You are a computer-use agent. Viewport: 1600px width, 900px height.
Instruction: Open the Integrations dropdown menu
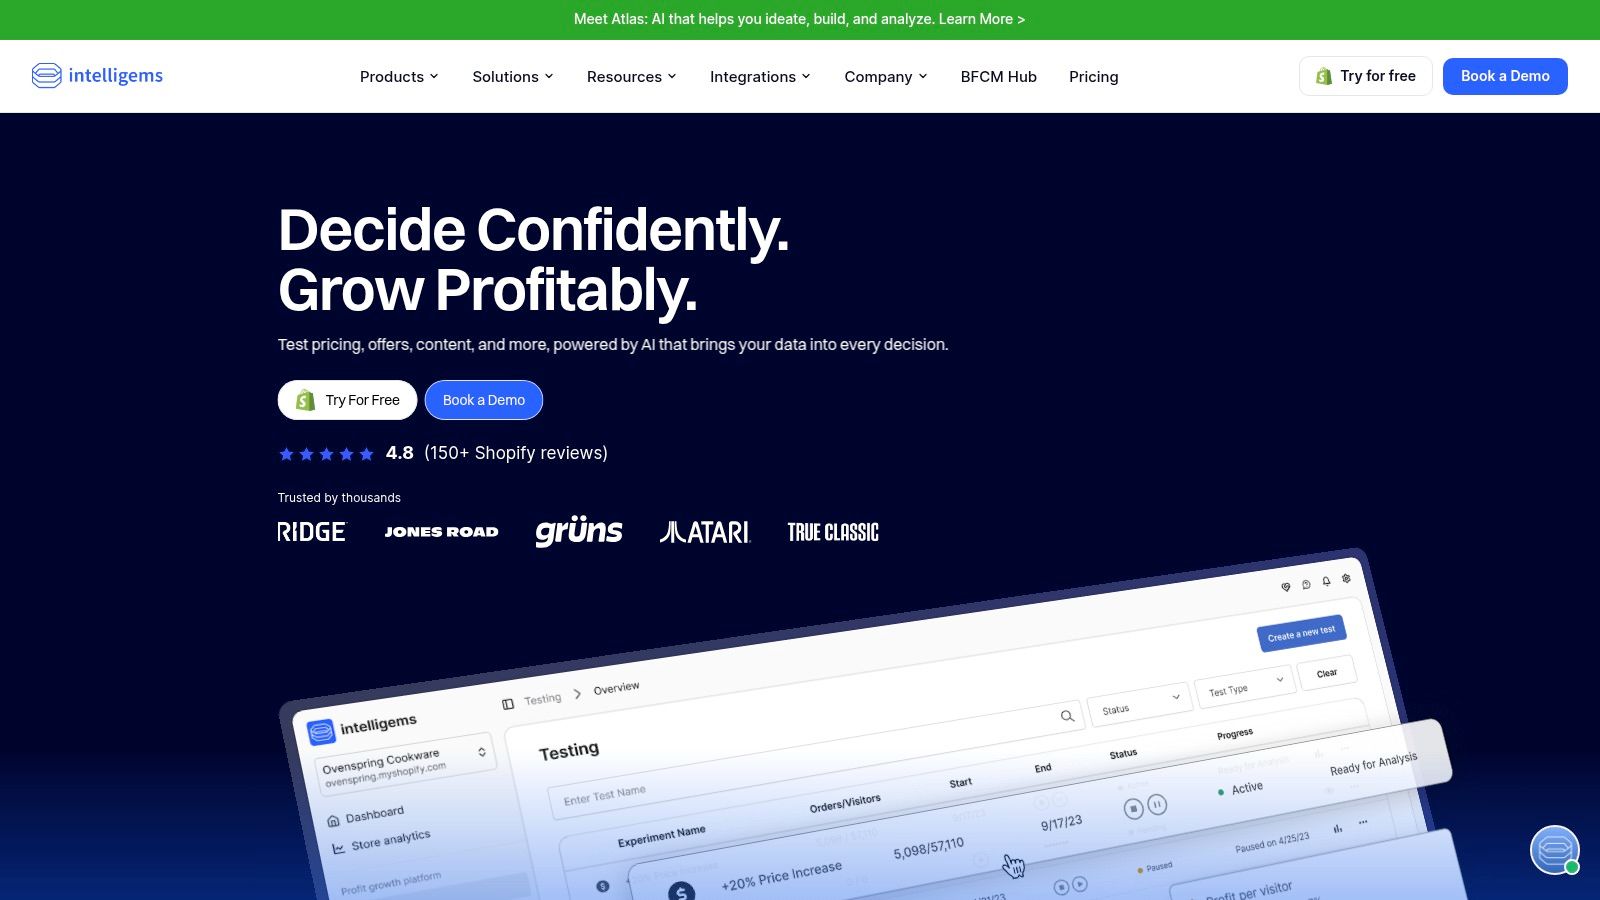coord(760,77)
